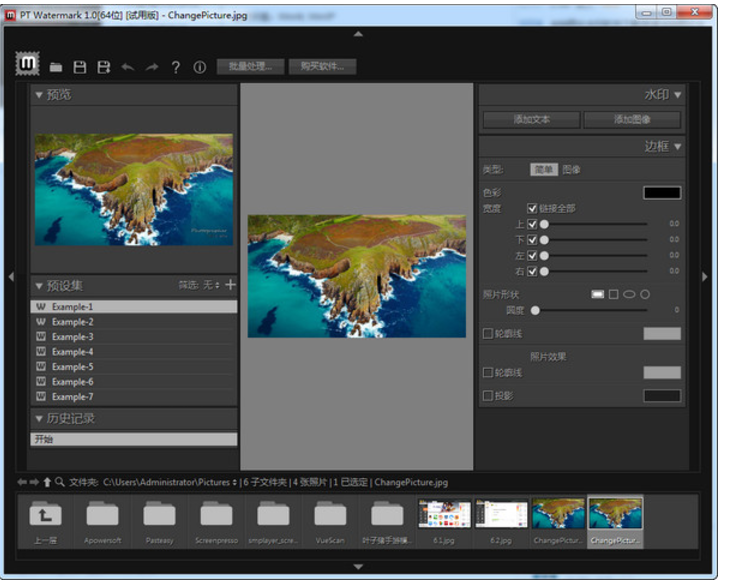Collapse the right sidebar arrow
This screenshot has height=583, width=736.
click(705, 276)
